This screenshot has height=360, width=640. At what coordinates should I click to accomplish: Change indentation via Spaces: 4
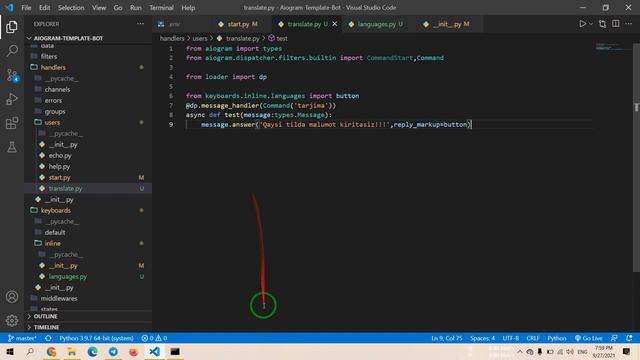click(x=482, y=338)
